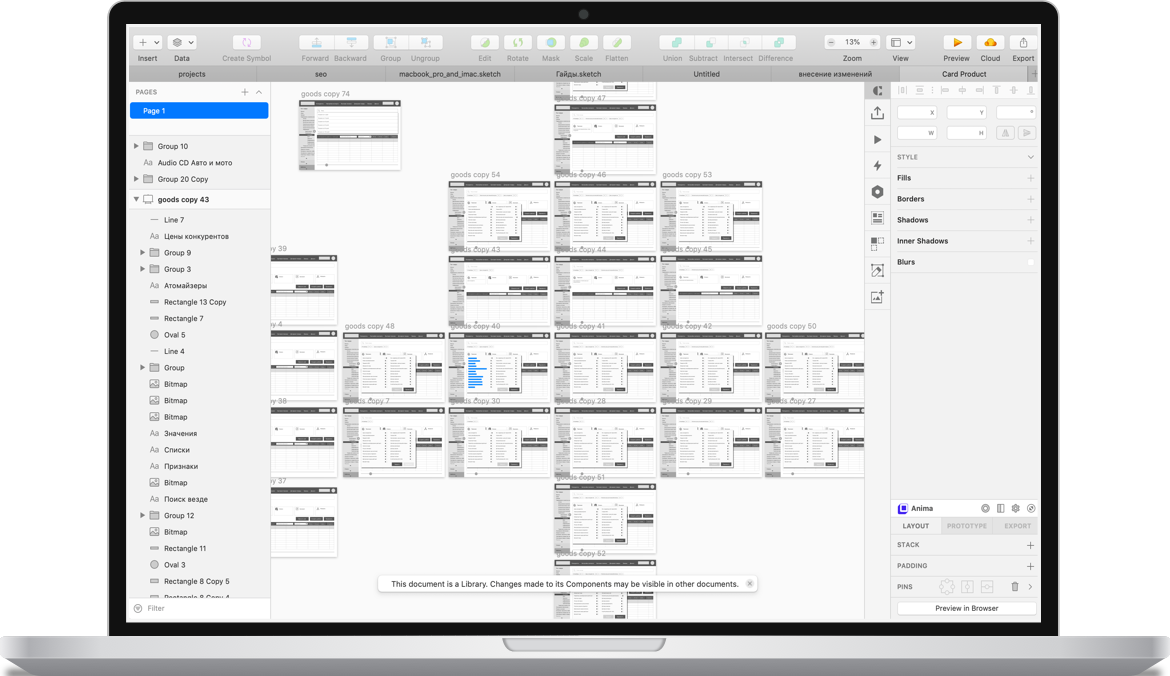Click the Create Symbol toolbar icon
The width and height of the screenshot is (1170, 676).
click(x=246, y=43)
